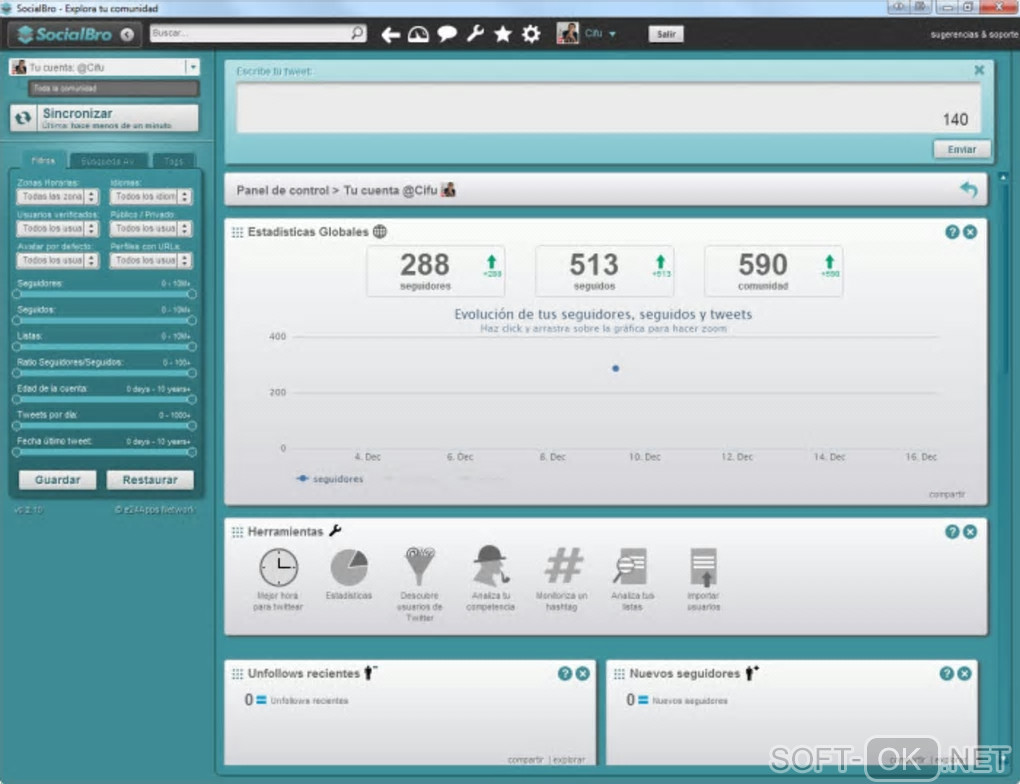
Task: Open the settings gear icon
Action: (x=531, y=34)
